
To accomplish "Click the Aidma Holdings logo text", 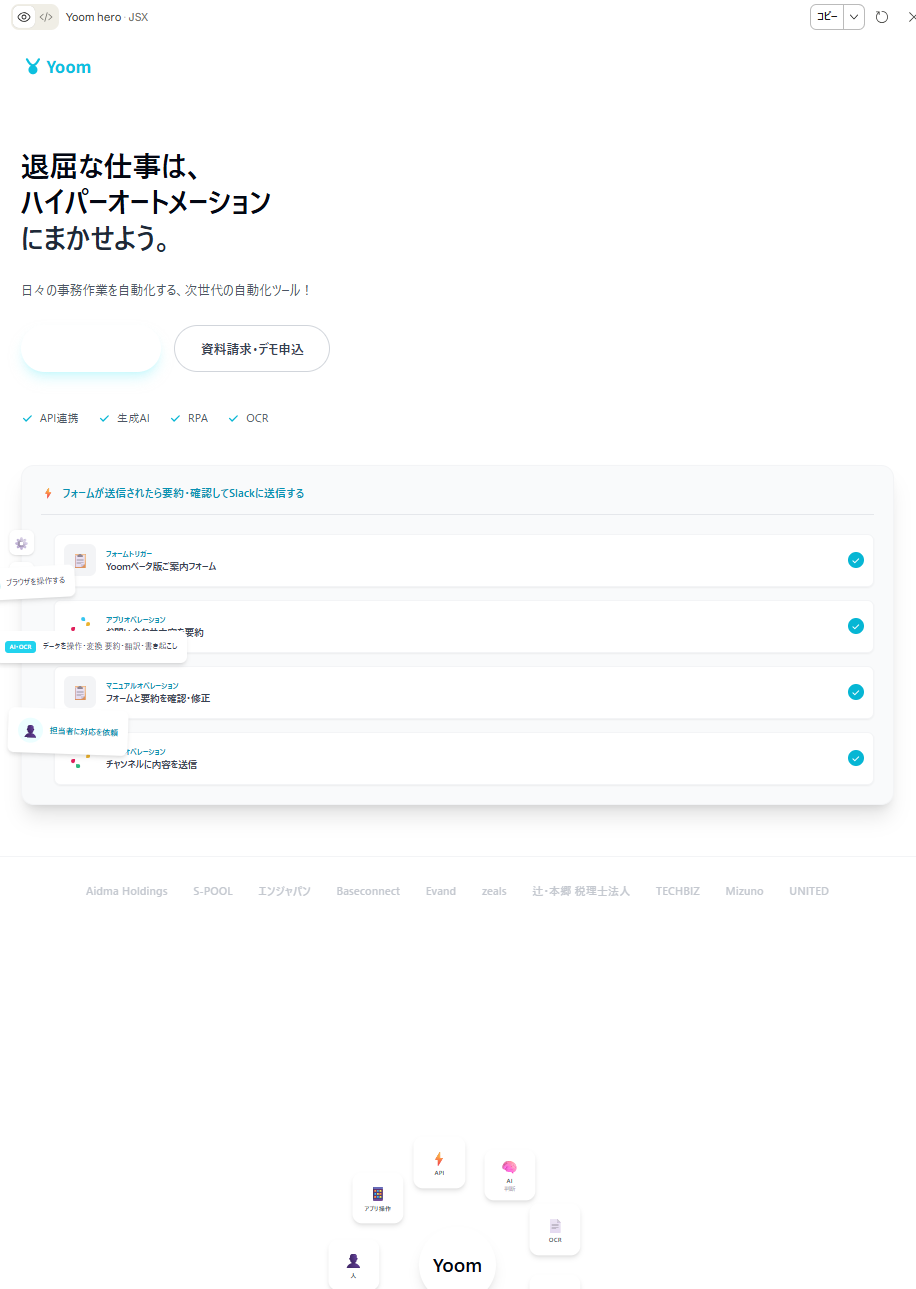I will pyautogui.click(x=127, y=891).
